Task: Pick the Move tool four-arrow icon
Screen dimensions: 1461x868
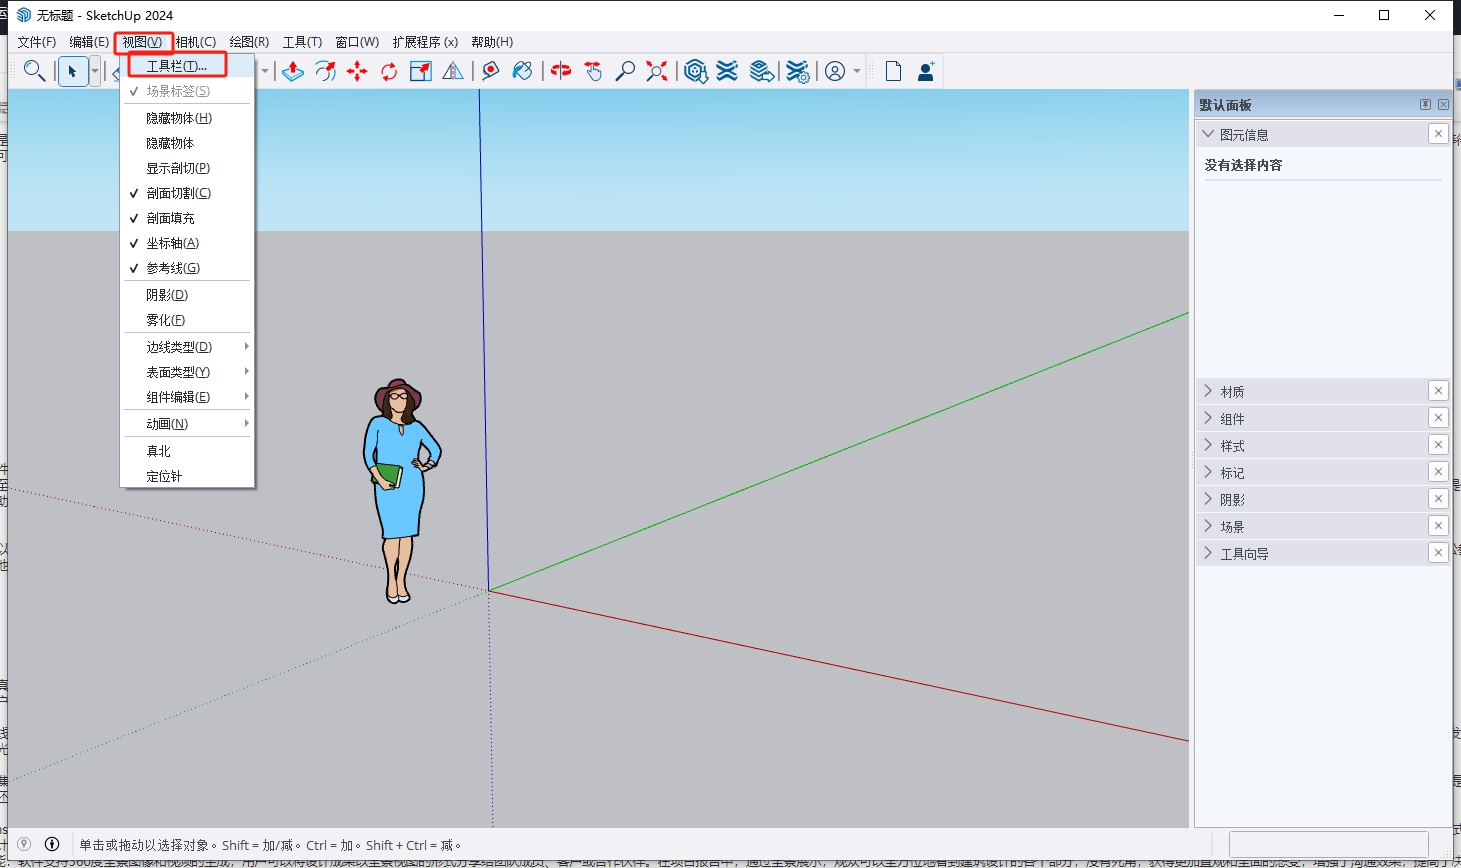Action: [357, 71]
